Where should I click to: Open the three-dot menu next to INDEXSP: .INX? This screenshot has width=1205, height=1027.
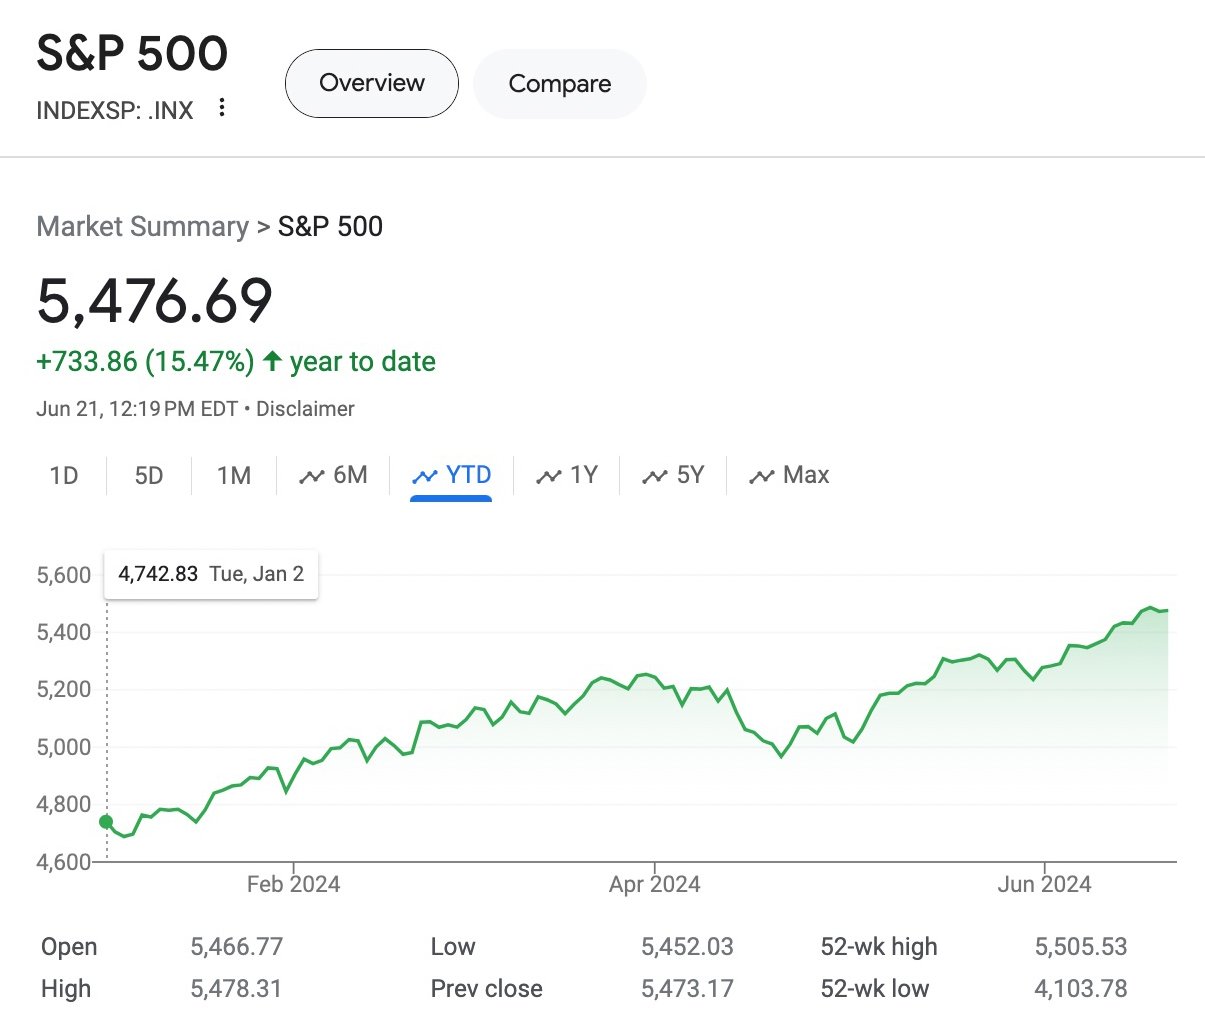[221, 108]
